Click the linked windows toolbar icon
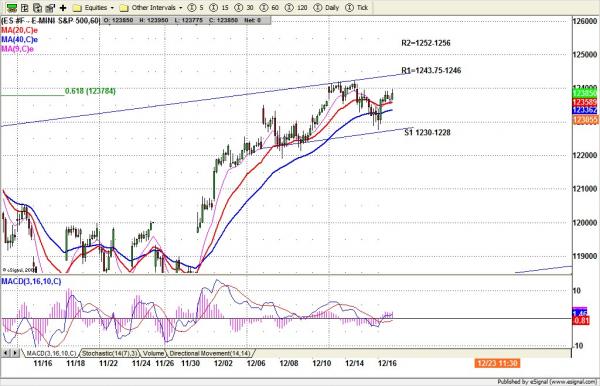This screenshot has width=600, height=386. pyautogui.click(x=50, y=8)
